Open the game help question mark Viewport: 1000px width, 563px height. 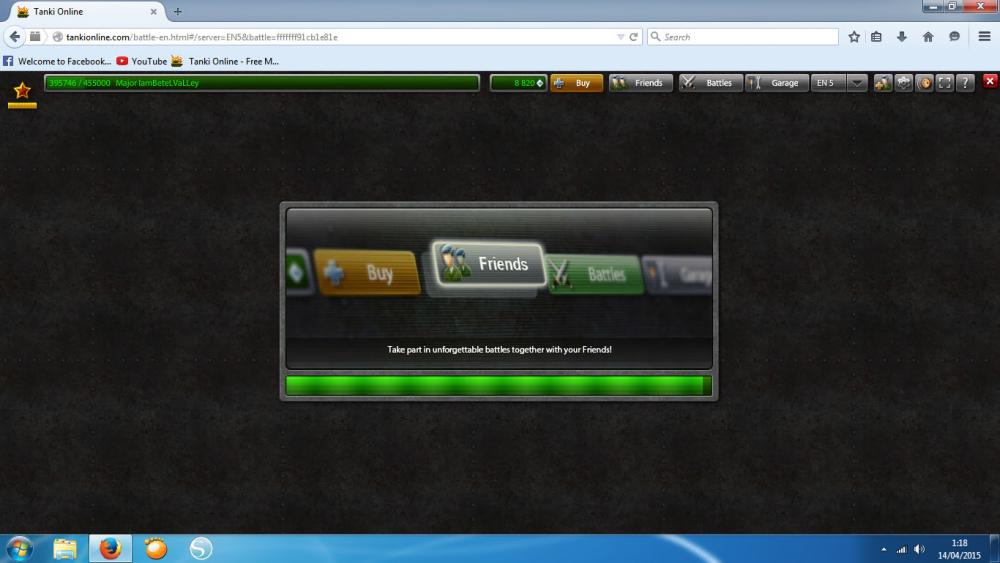pyautogui.click(x=965, y=83)
